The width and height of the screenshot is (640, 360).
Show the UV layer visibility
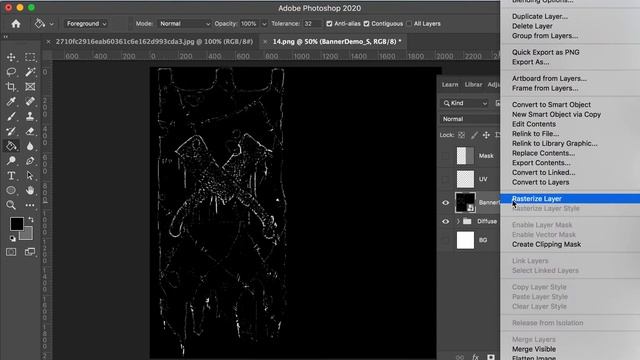[445, 179]
